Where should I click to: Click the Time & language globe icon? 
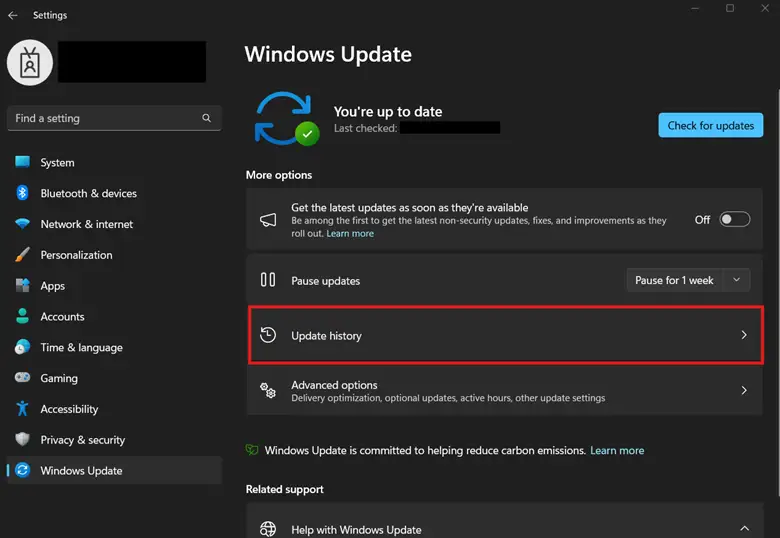tap(22, 347)
